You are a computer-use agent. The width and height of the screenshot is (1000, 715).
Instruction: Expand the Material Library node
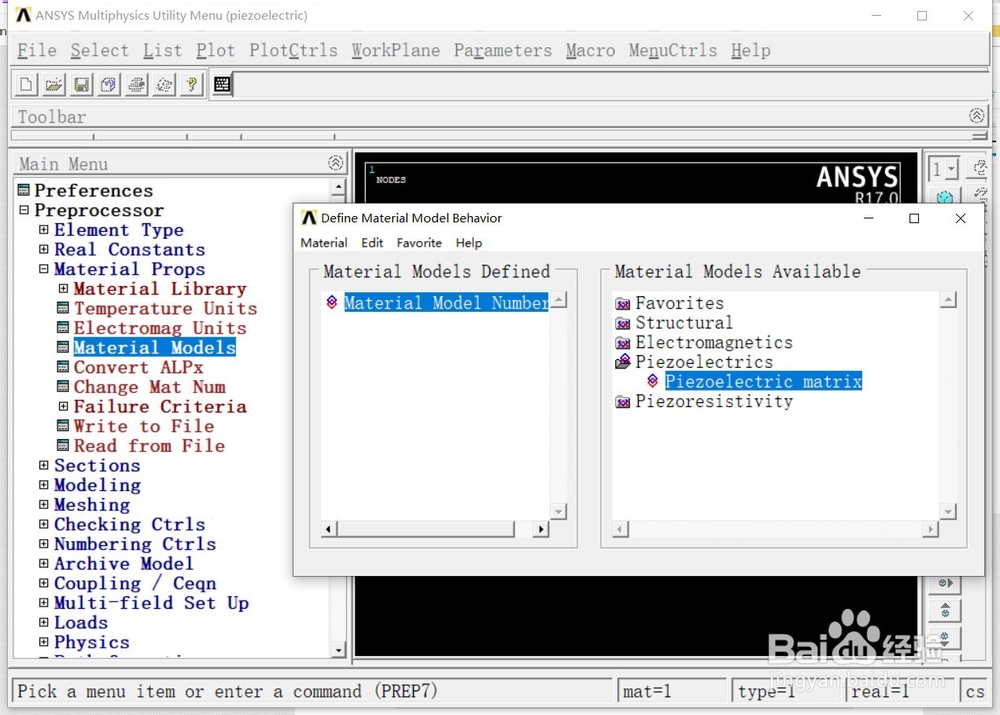(63, 288)
